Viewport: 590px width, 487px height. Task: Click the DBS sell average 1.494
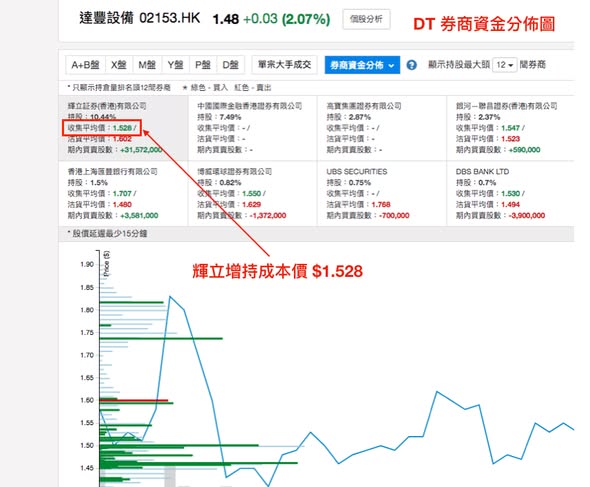[511, 204]
